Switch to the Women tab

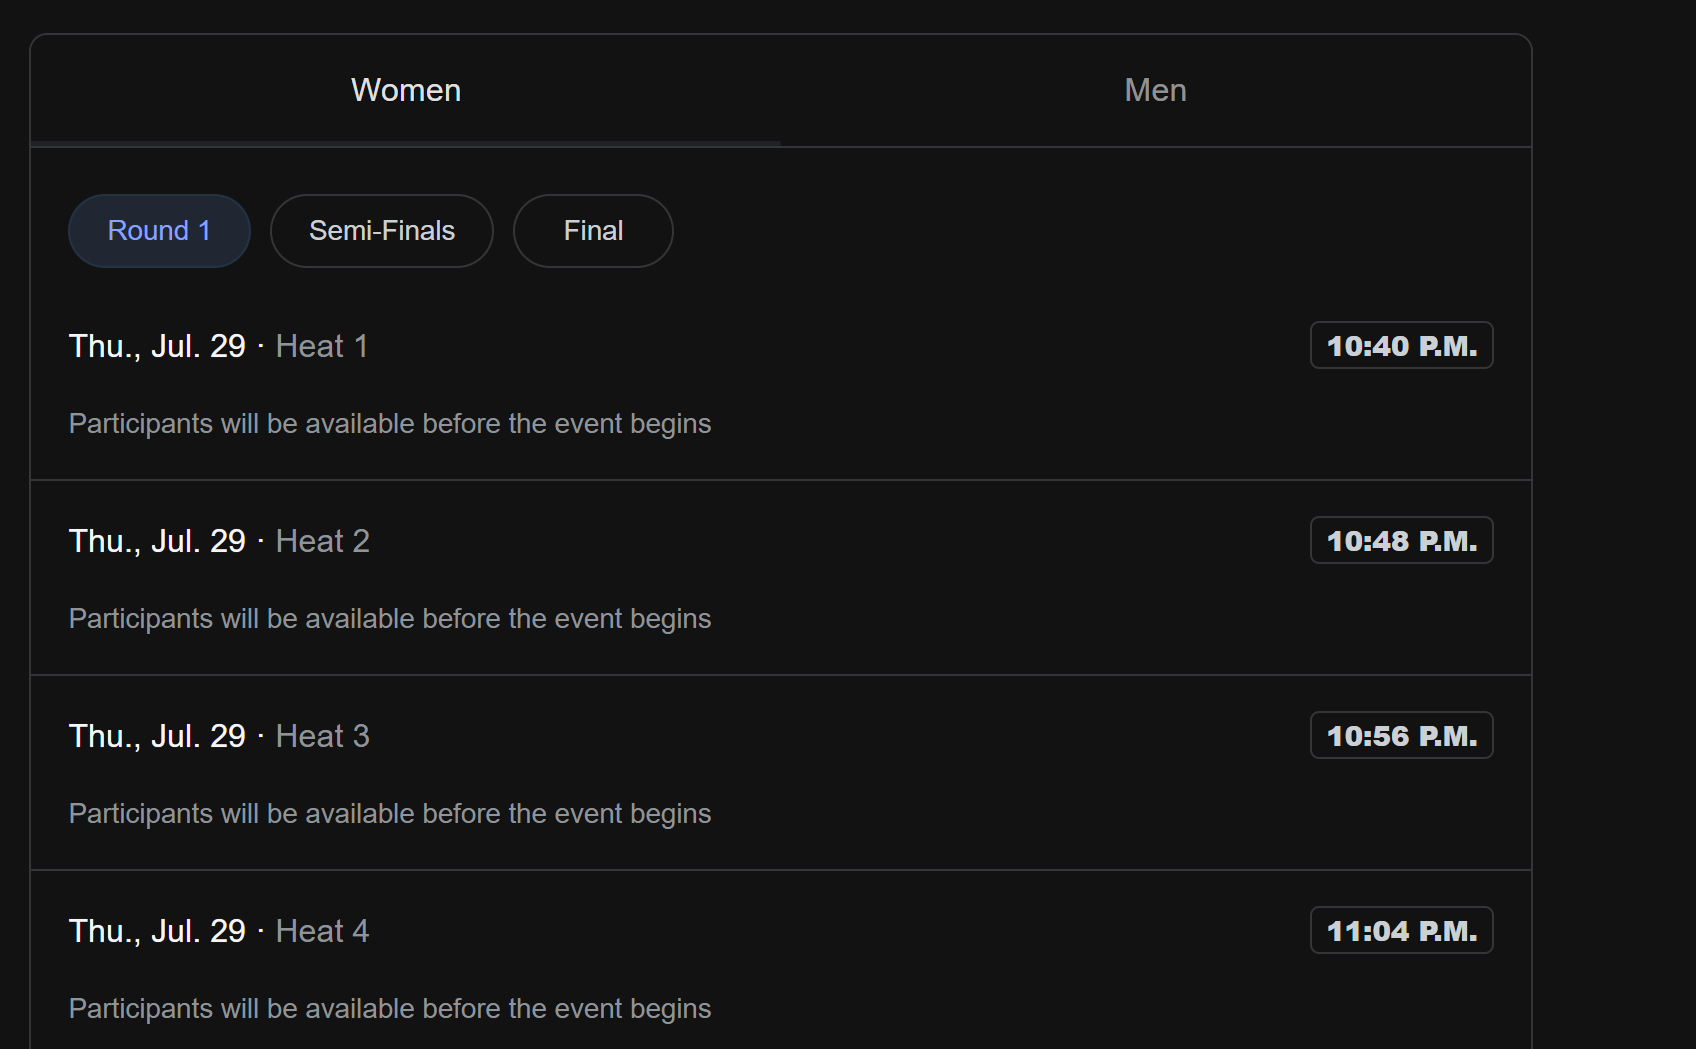(406, 90)
